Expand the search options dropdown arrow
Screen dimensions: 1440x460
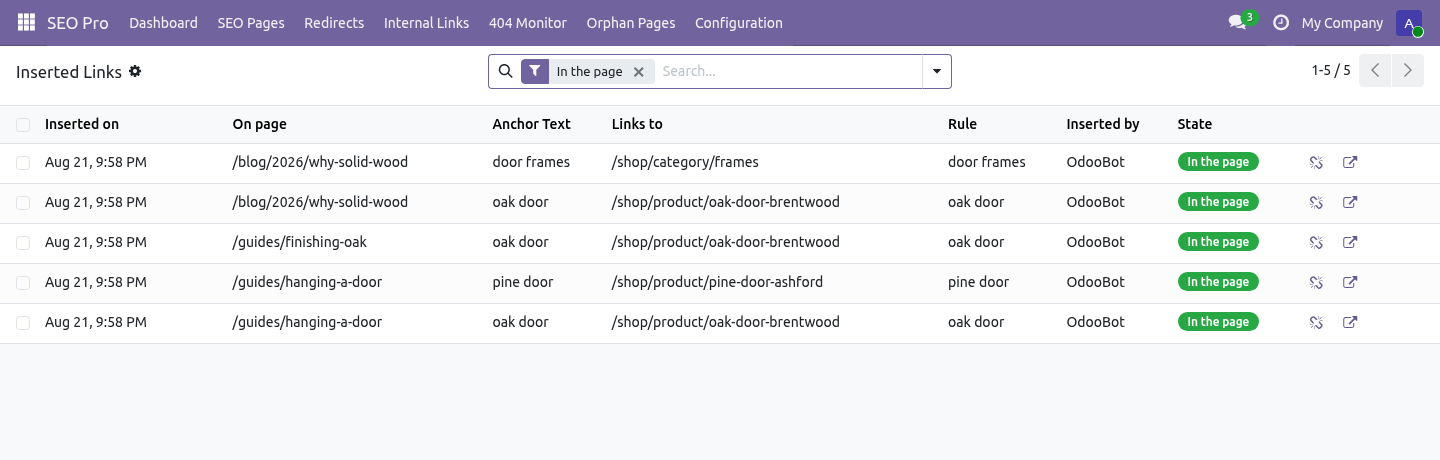coord(937,71)
